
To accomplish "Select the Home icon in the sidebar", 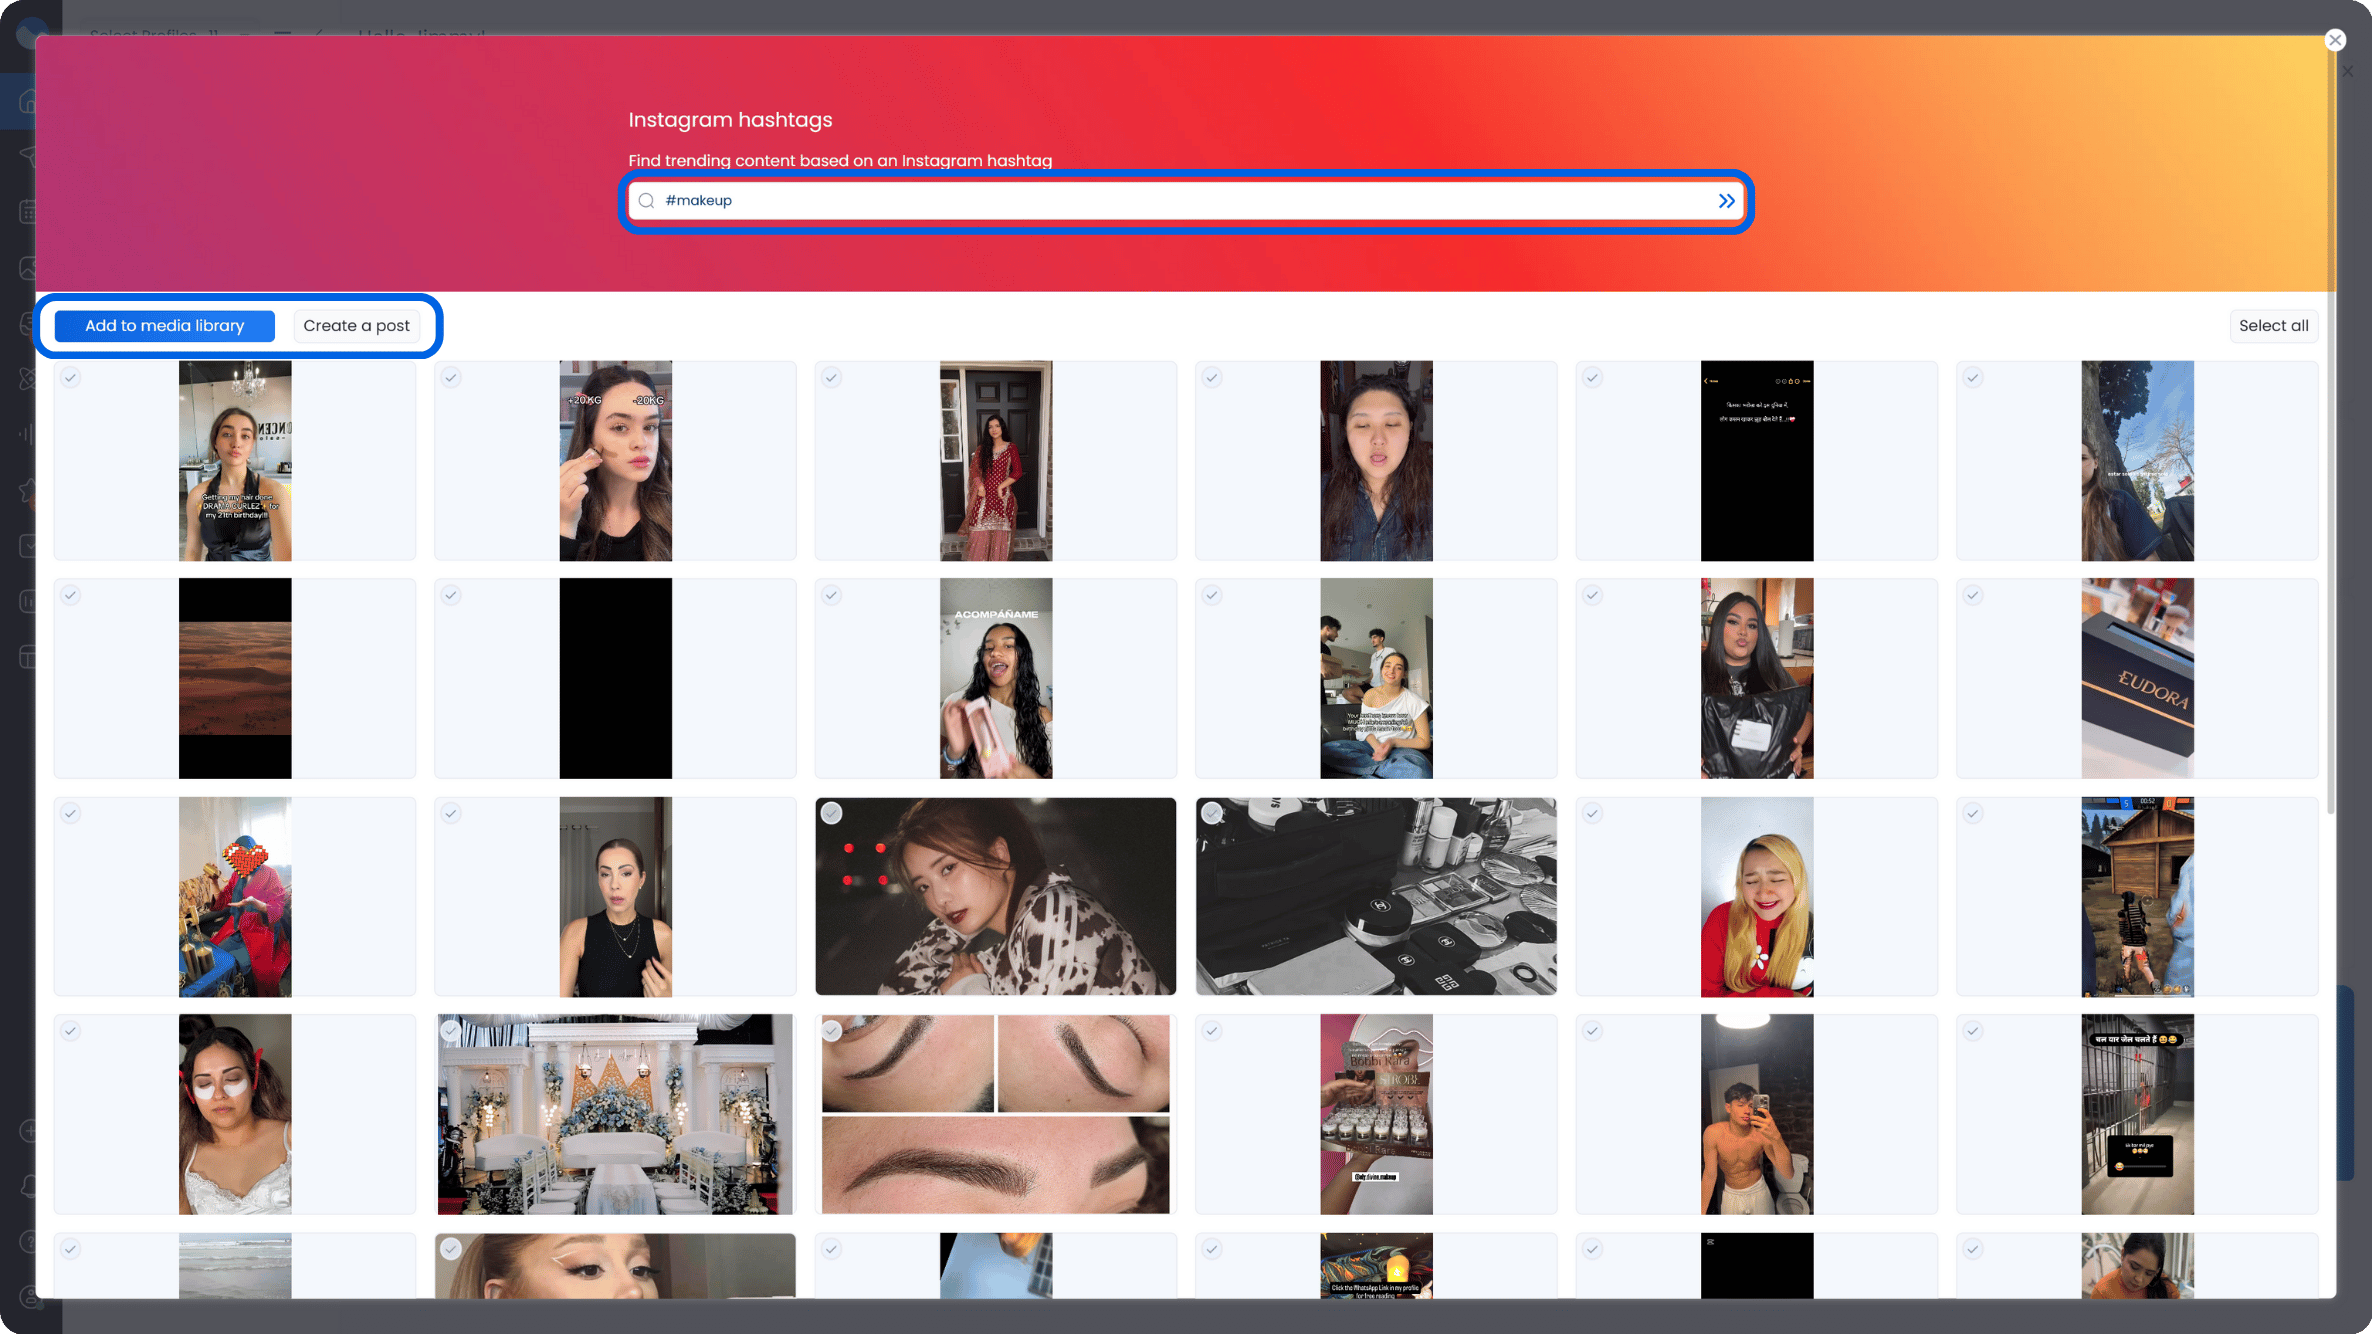I will (x=29, y=100).
